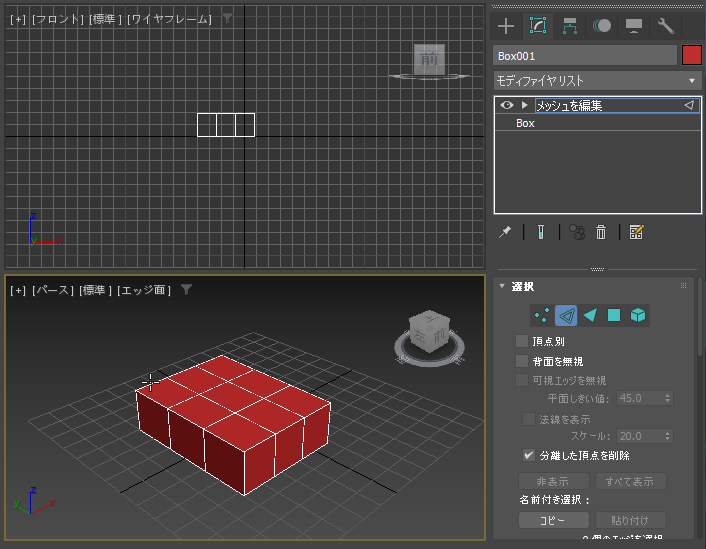
Task: Click the 平面しきい値 spinner arrows
Action: 668,399
